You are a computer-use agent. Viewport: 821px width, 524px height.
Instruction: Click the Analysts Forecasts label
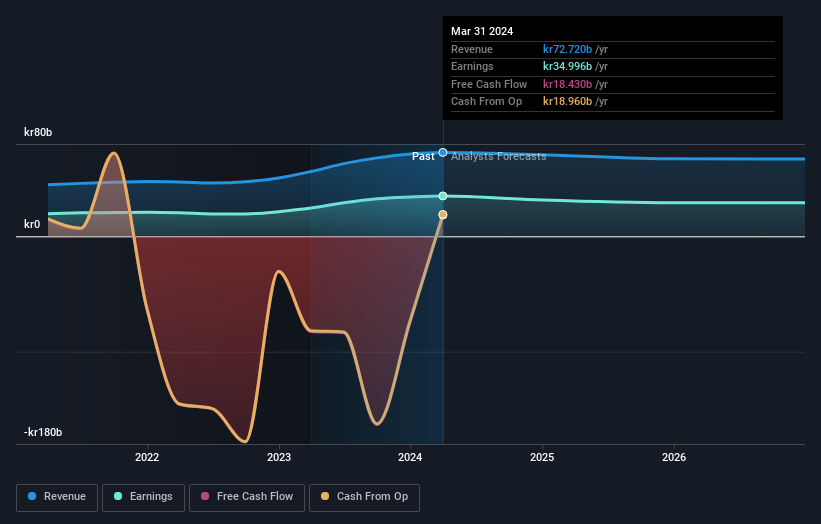(498, 156)
